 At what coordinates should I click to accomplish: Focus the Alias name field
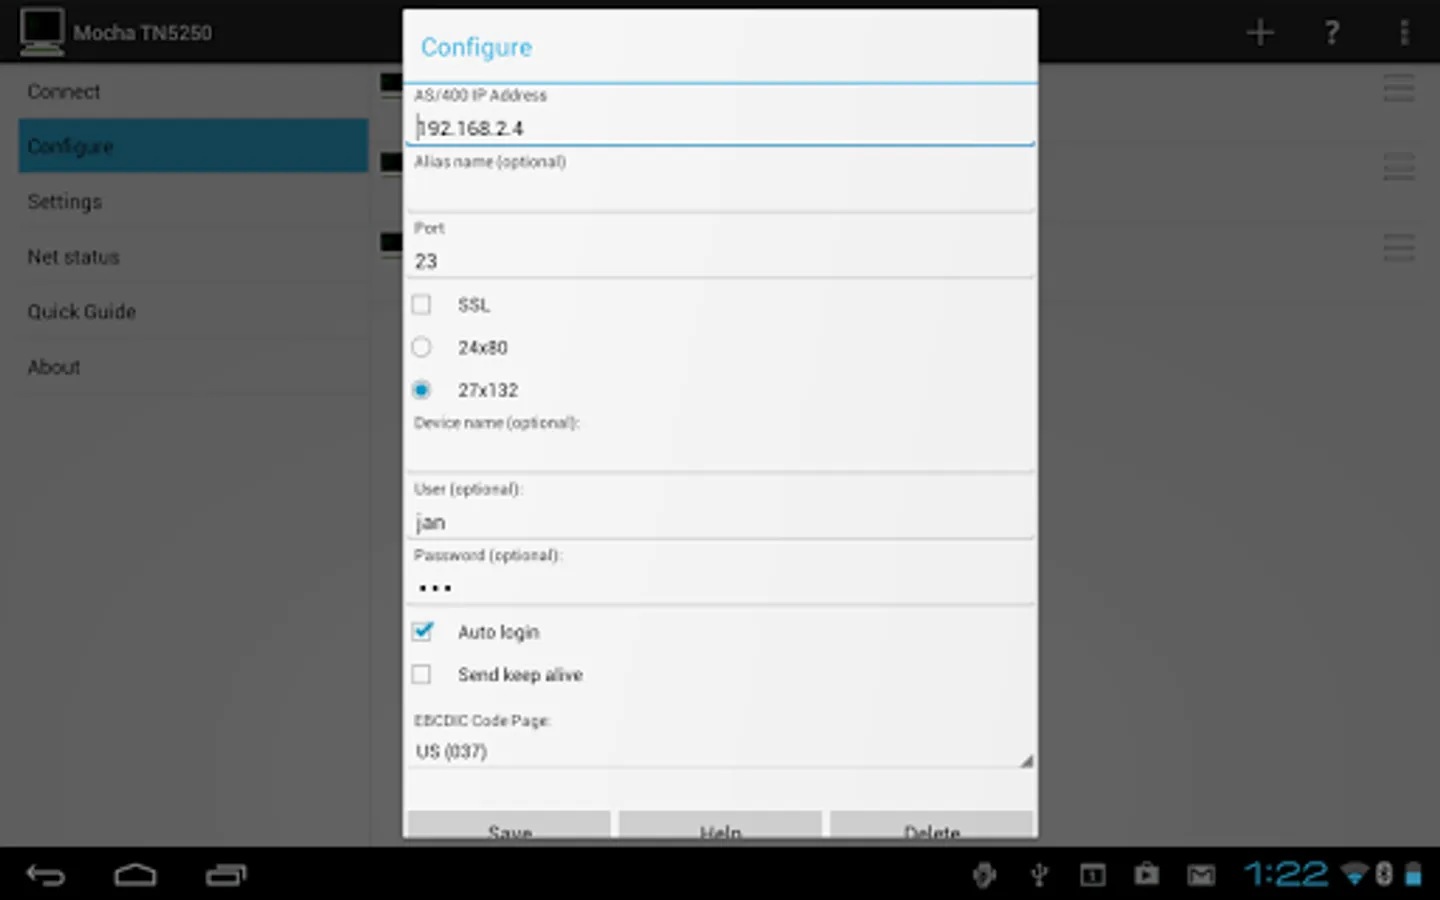(720, 193)
